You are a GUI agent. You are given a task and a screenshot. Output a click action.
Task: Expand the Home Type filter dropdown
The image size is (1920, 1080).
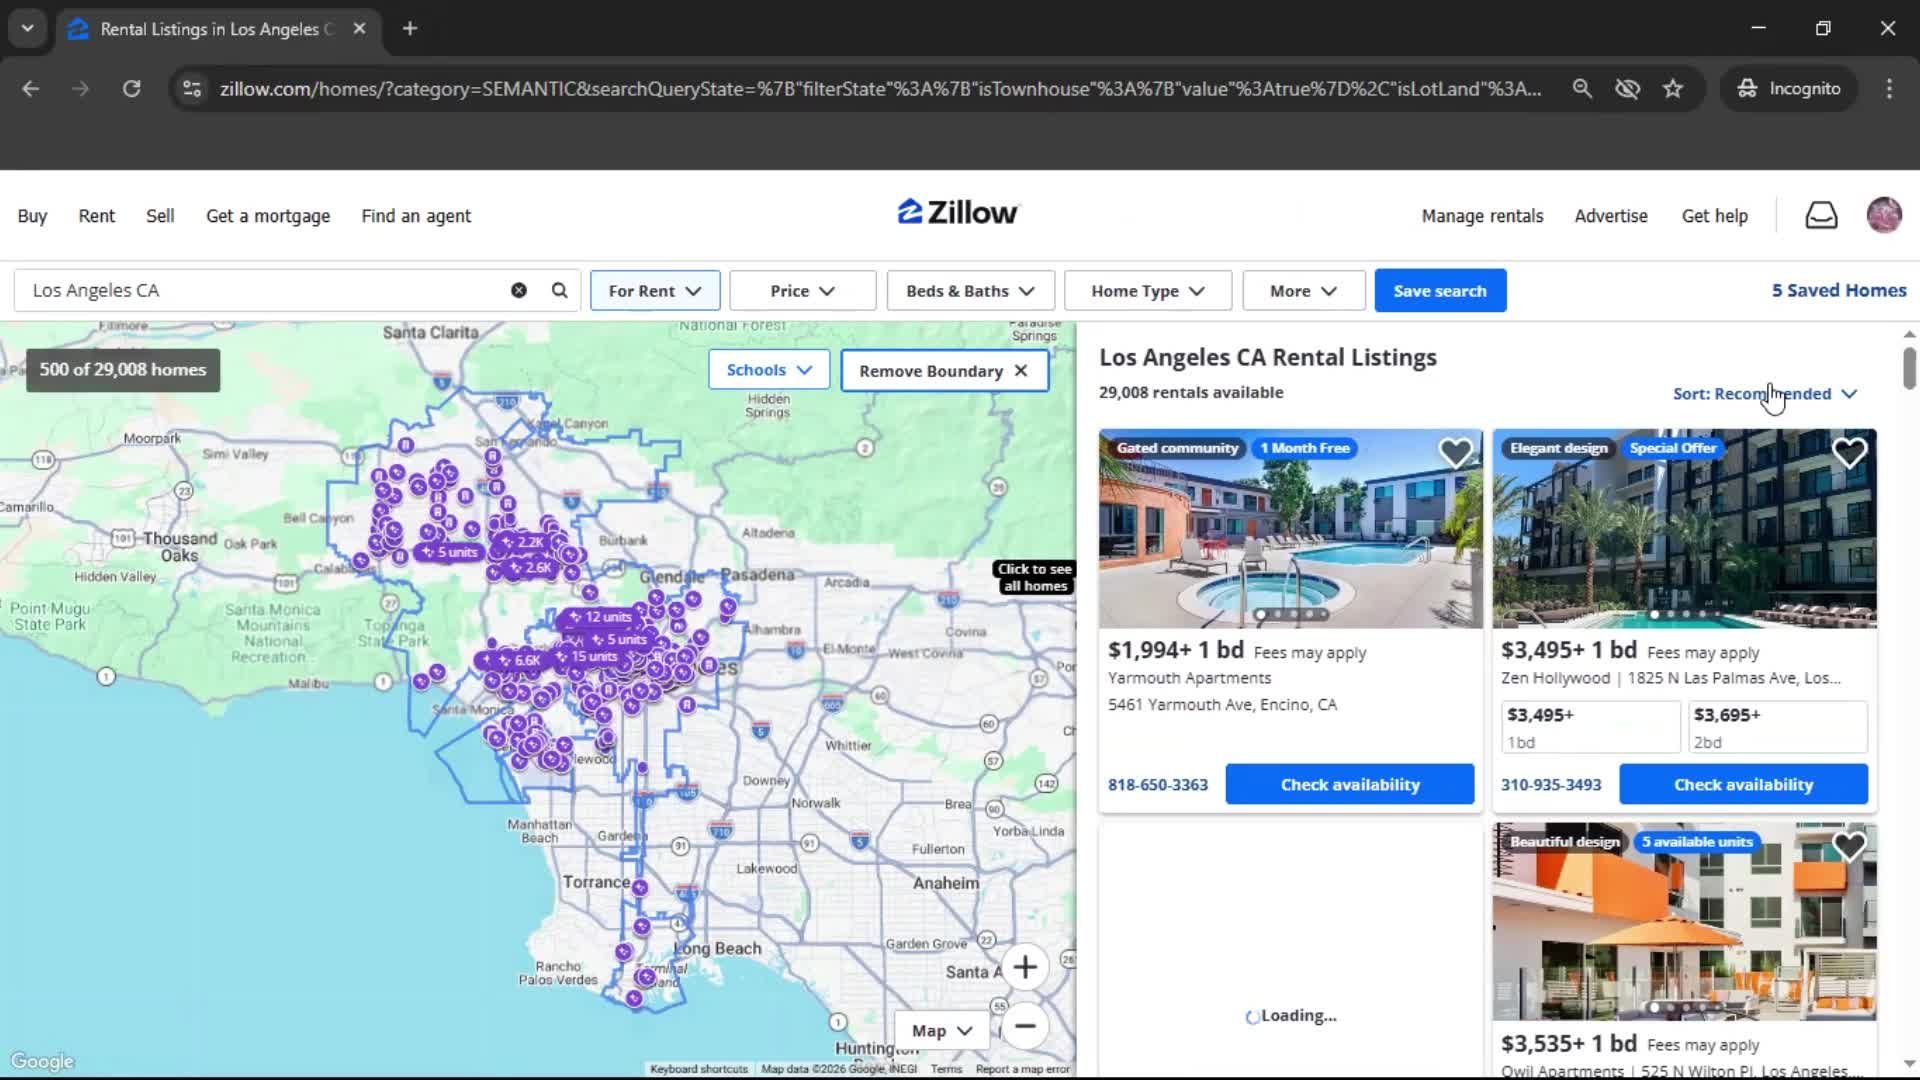tap(1146, 290)
